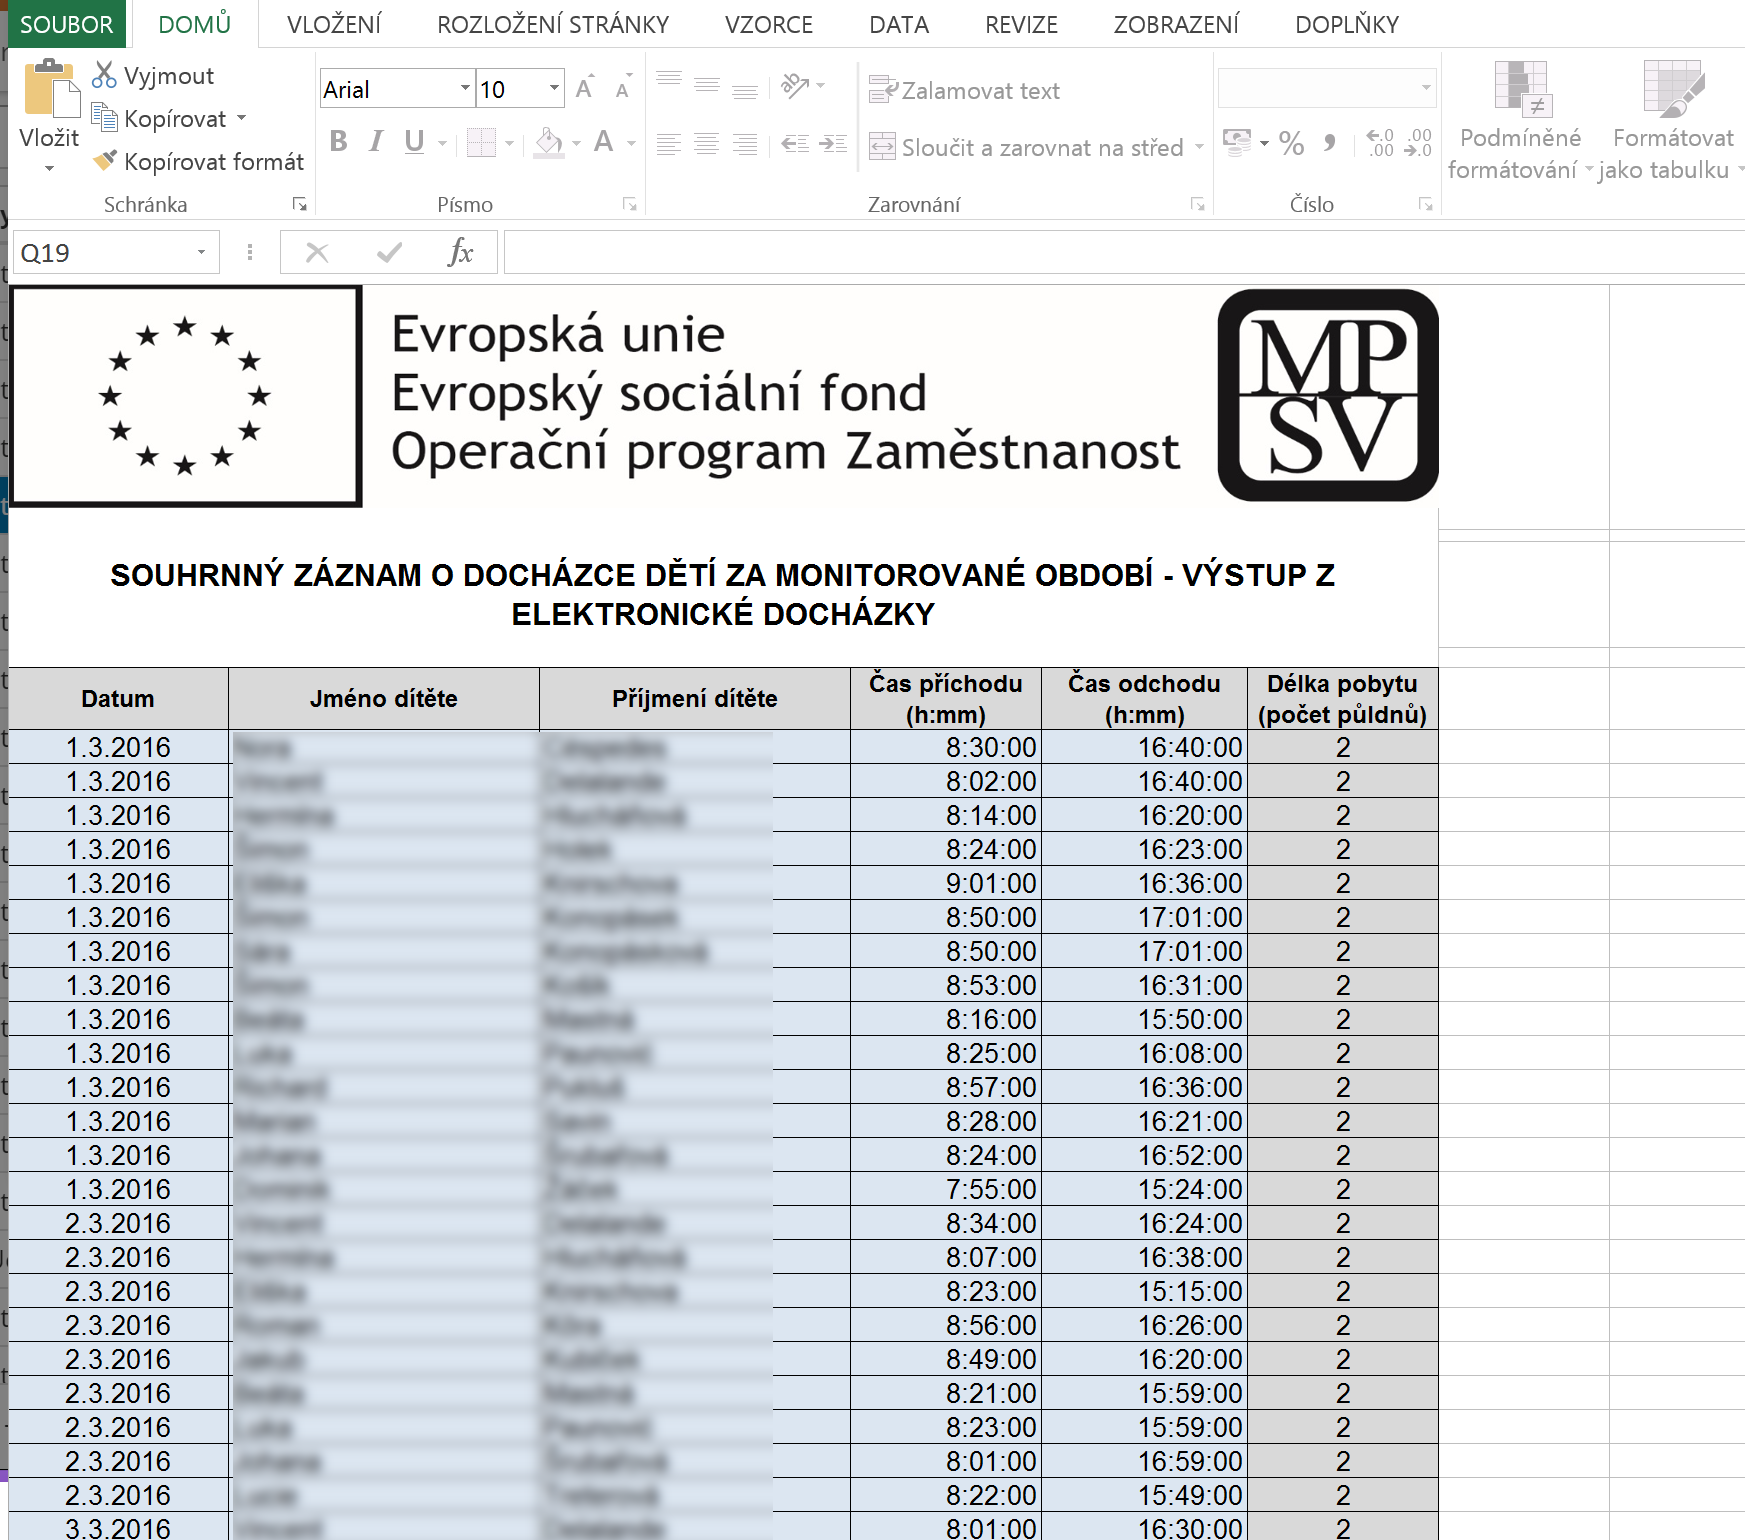Open Podmíněné formátování menu
The image size is (1745, 1540).
tap(1520, 120)
